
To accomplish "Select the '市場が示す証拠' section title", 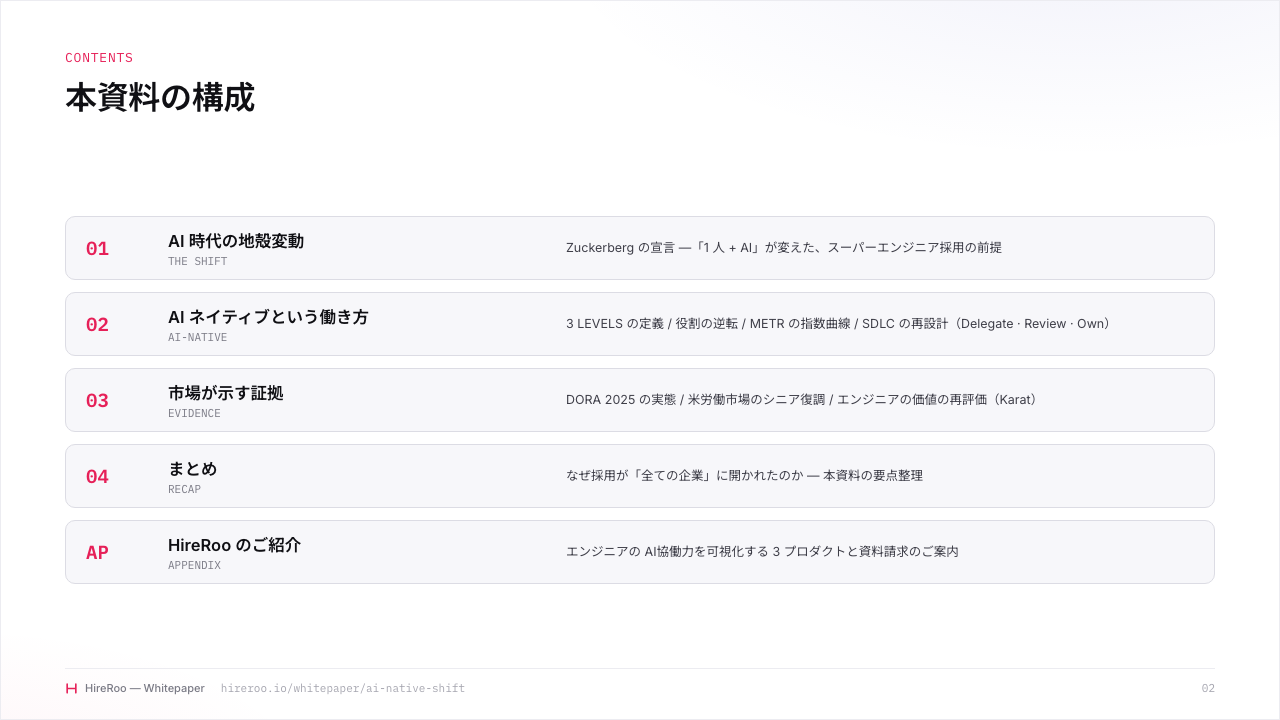I will (226, 393).
